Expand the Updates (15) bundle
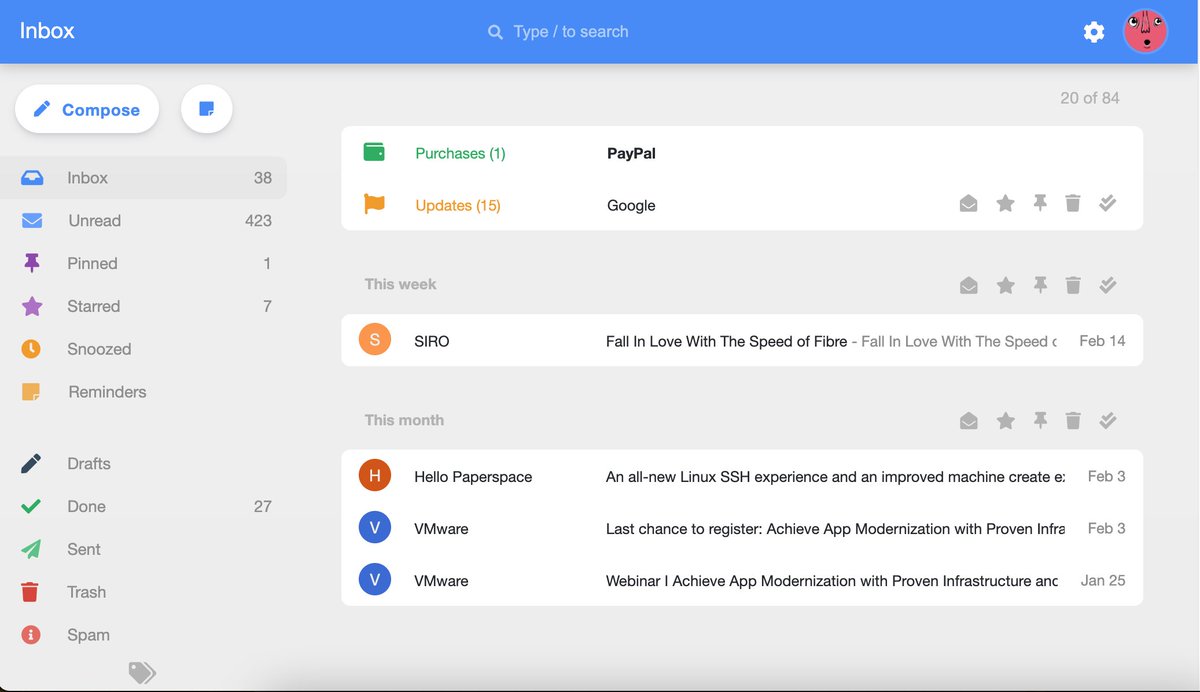The height and width of the screenshot is (692, 1200). [x=742, y=205]
